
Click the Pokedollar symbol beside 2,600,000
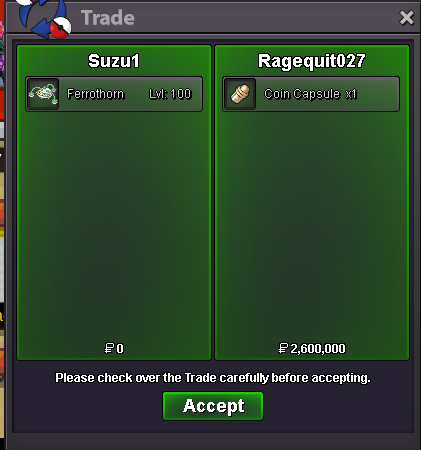click(283, 348)
